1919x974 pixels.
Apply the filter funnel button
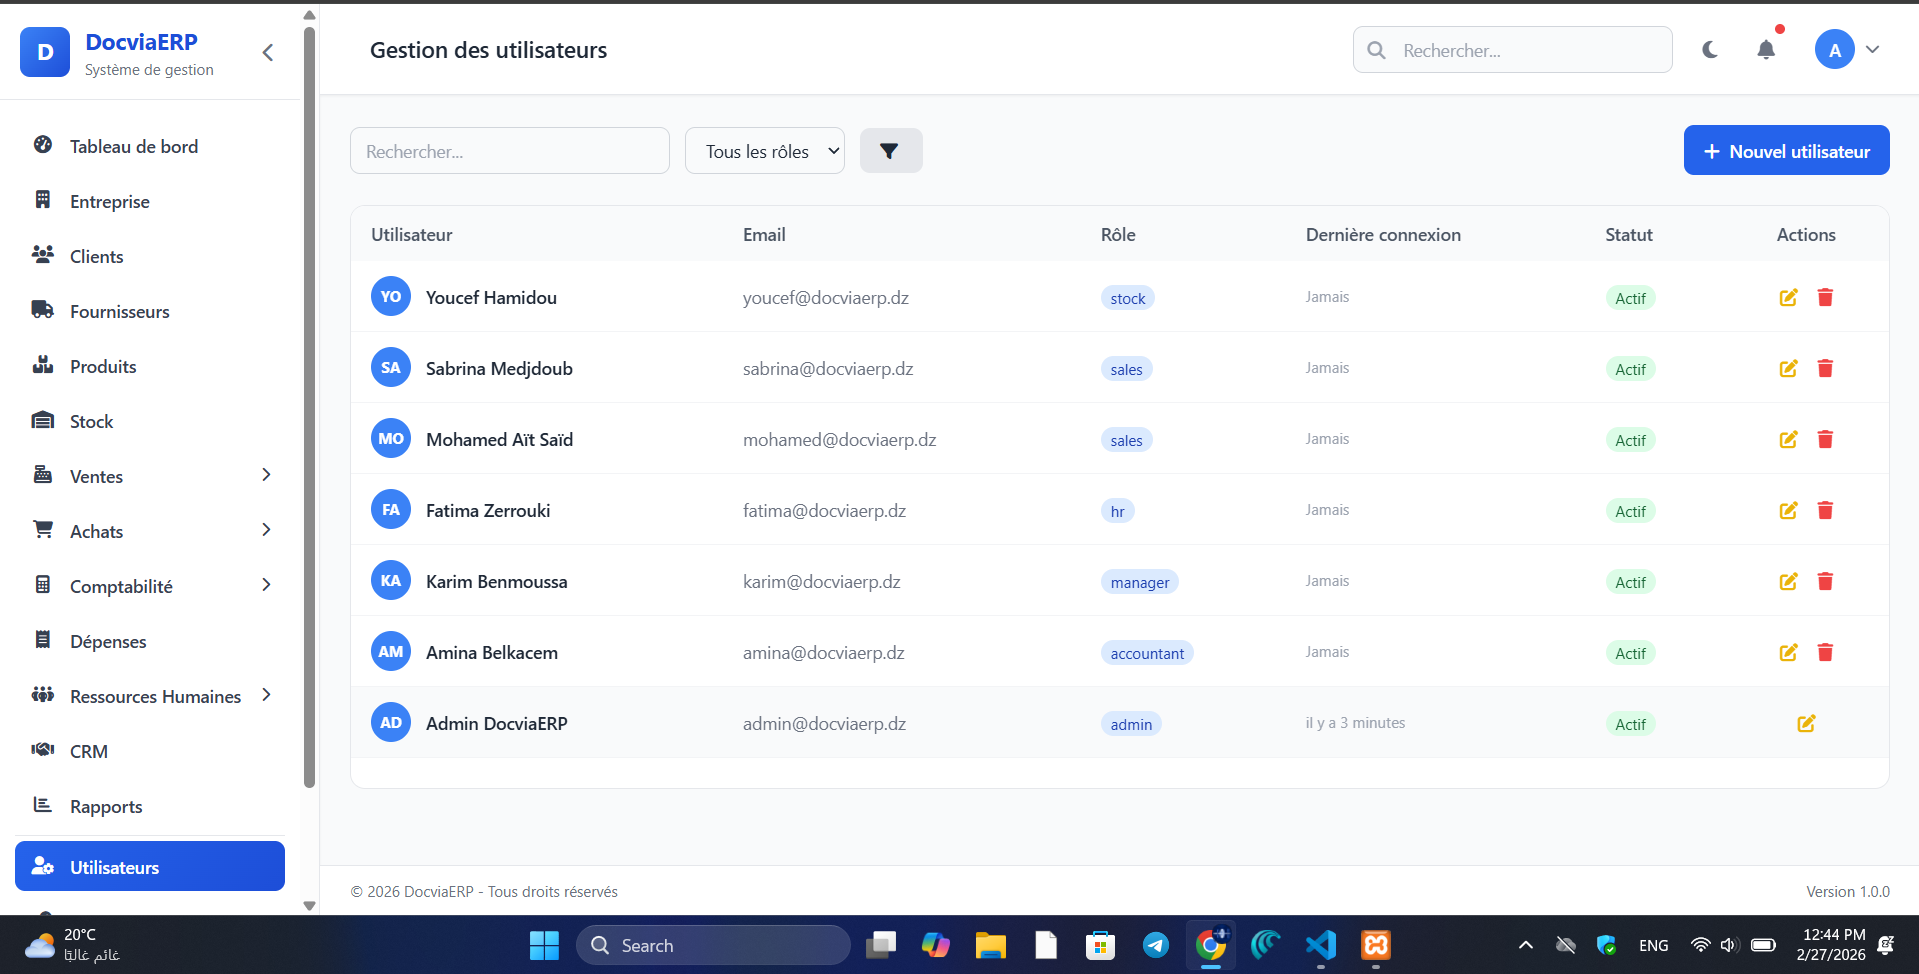tap(890, 151)
